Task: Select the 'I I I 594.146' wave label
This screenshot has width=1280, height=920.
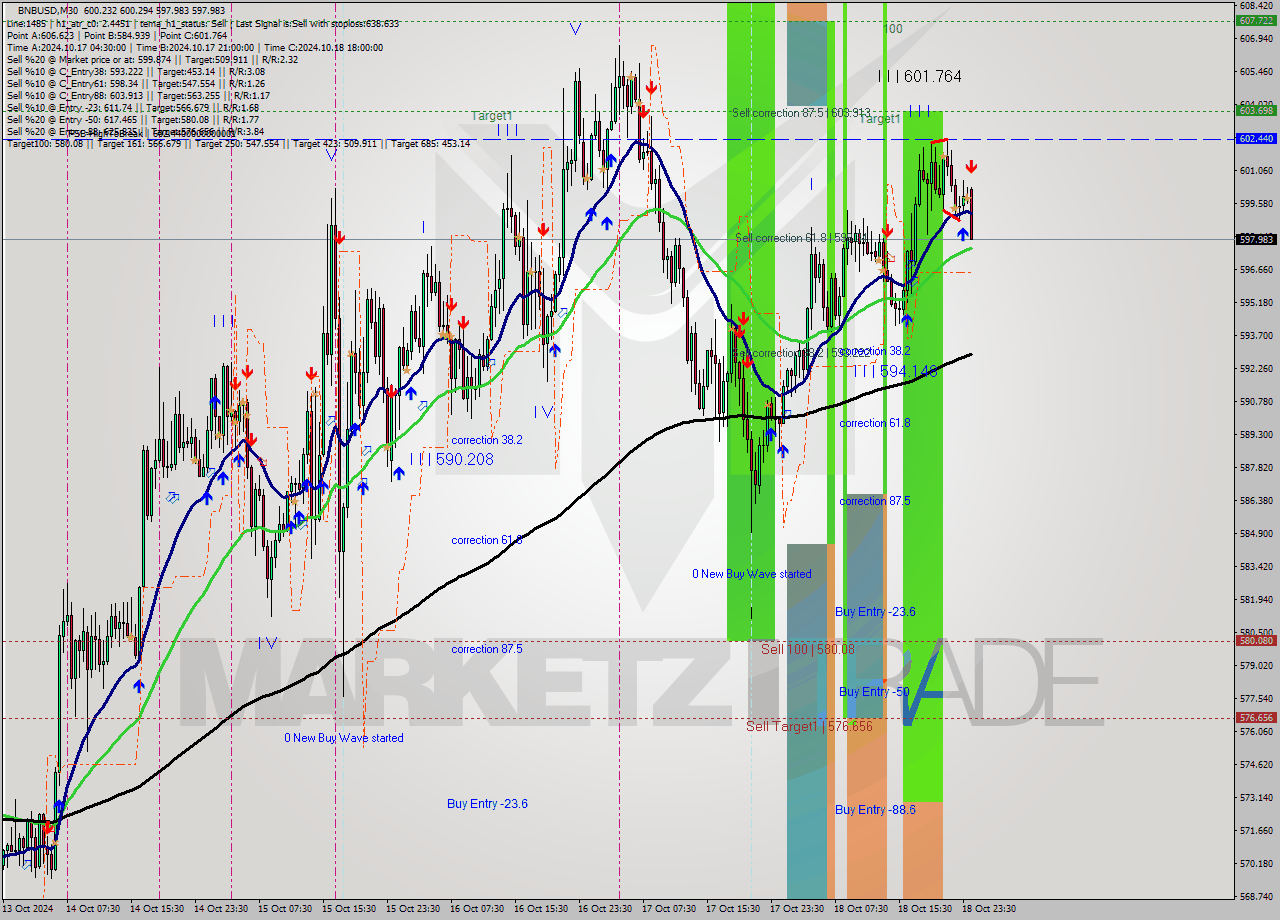Action: [895, 371]
